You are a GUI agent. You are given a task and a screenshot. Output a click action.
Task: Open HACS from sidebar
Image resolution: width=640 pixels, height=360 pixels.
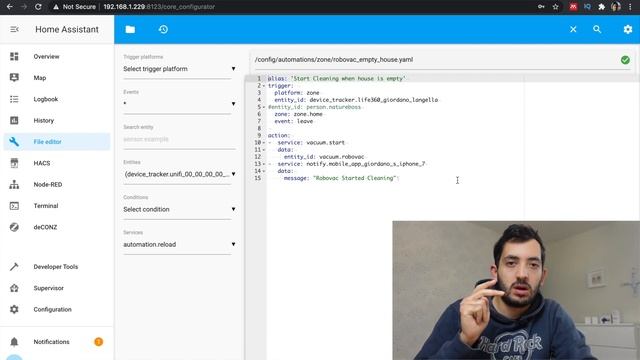(x=42, y=163)
